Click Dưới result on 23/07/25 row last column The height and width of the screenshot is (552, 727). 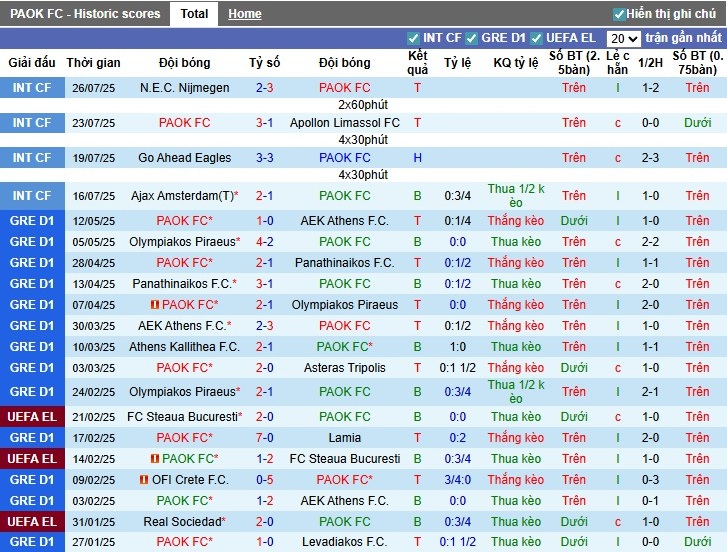pos(697,123)
